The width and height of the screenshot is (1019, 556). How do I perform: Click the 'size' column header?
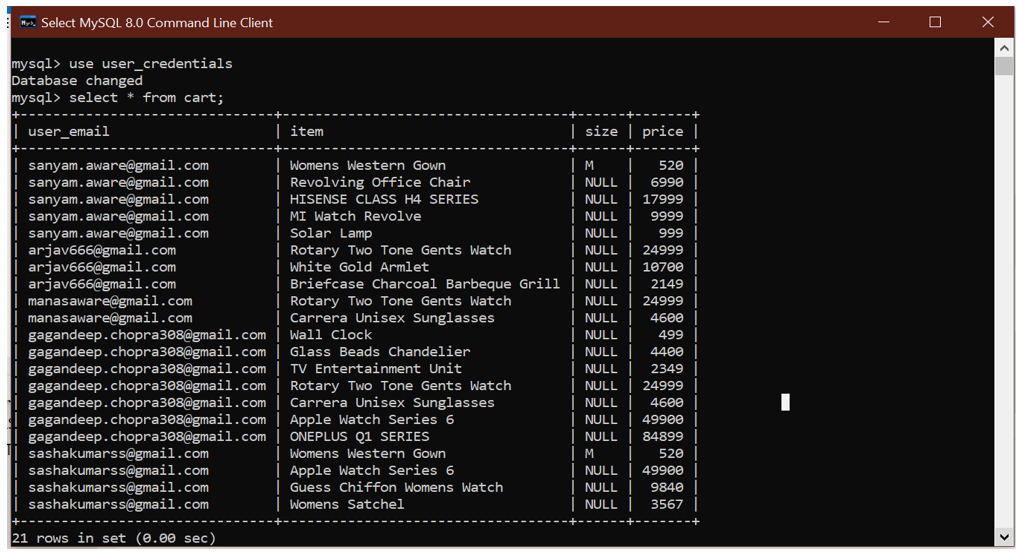(601, 131)
